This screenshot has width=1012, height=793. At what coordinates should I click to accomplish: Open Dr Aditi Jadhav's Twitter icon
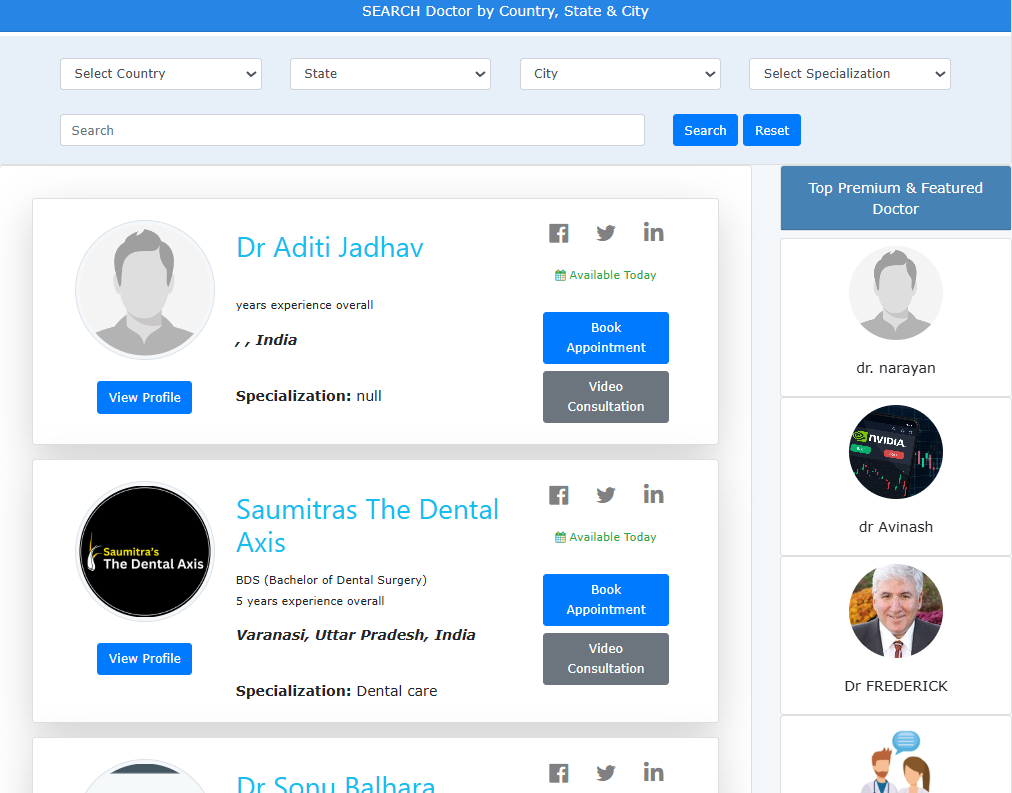click(605, 233)
